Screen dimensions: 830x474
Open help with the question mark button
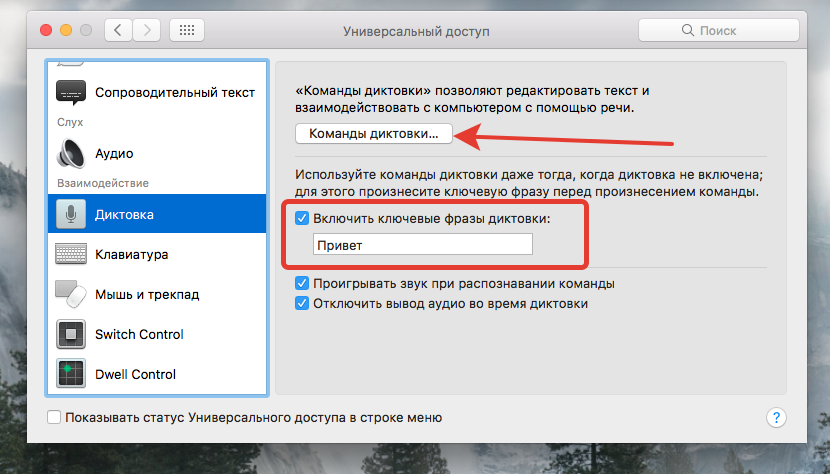pyautogui.click(x=776, y=418)
